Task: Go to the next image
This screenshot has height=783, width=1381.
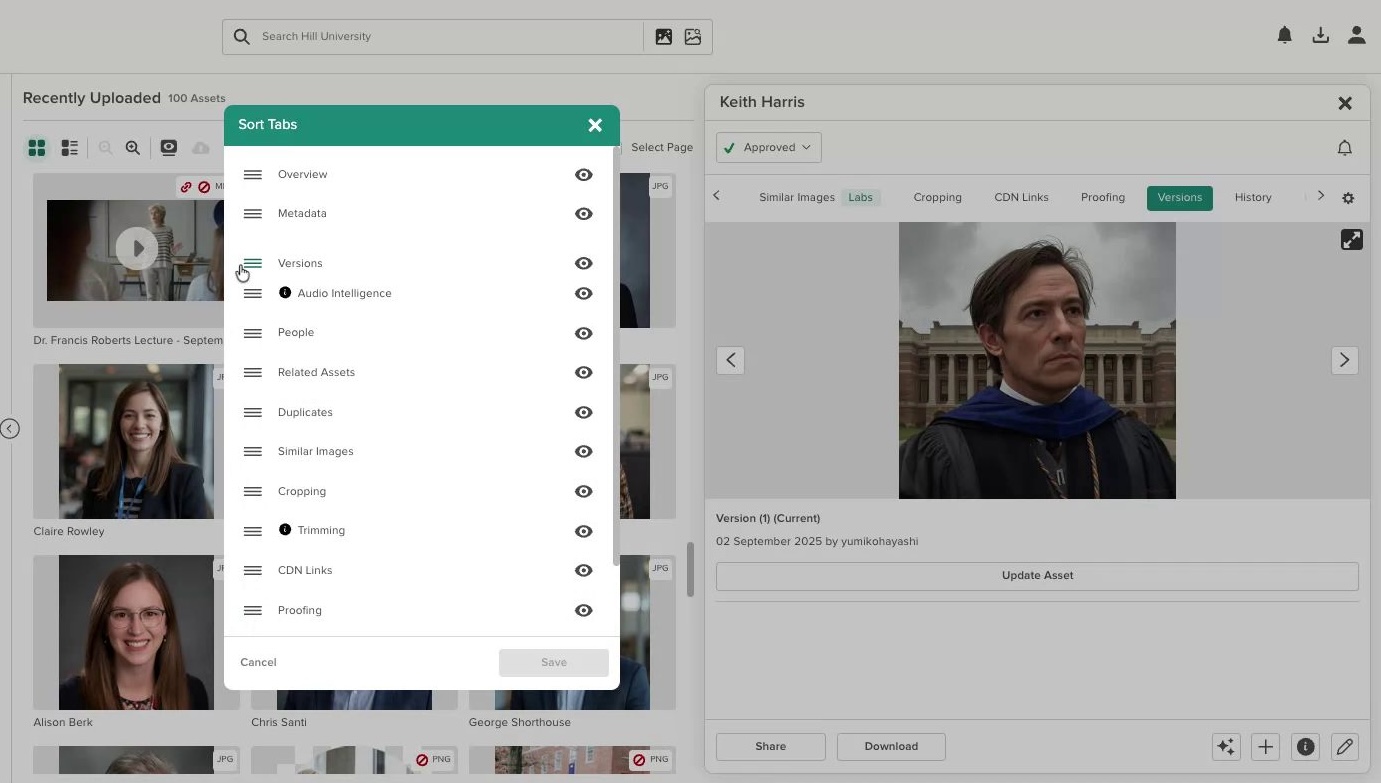Action: (x=1344, y=360)
